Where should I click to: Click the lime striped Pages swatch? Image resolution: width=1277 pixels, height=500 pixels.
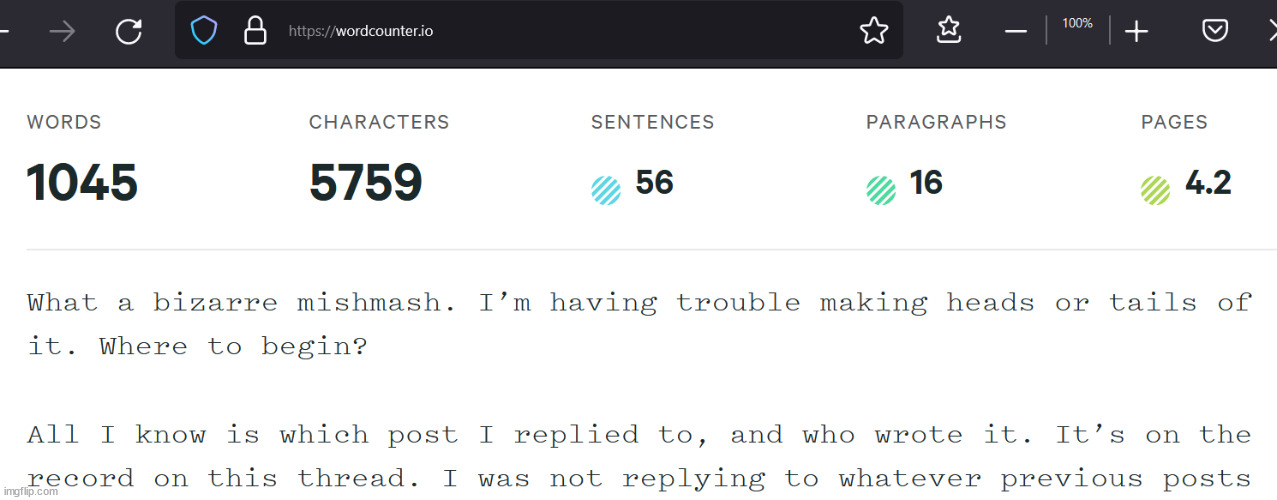pyautogui.click(x=1155, y=190)
